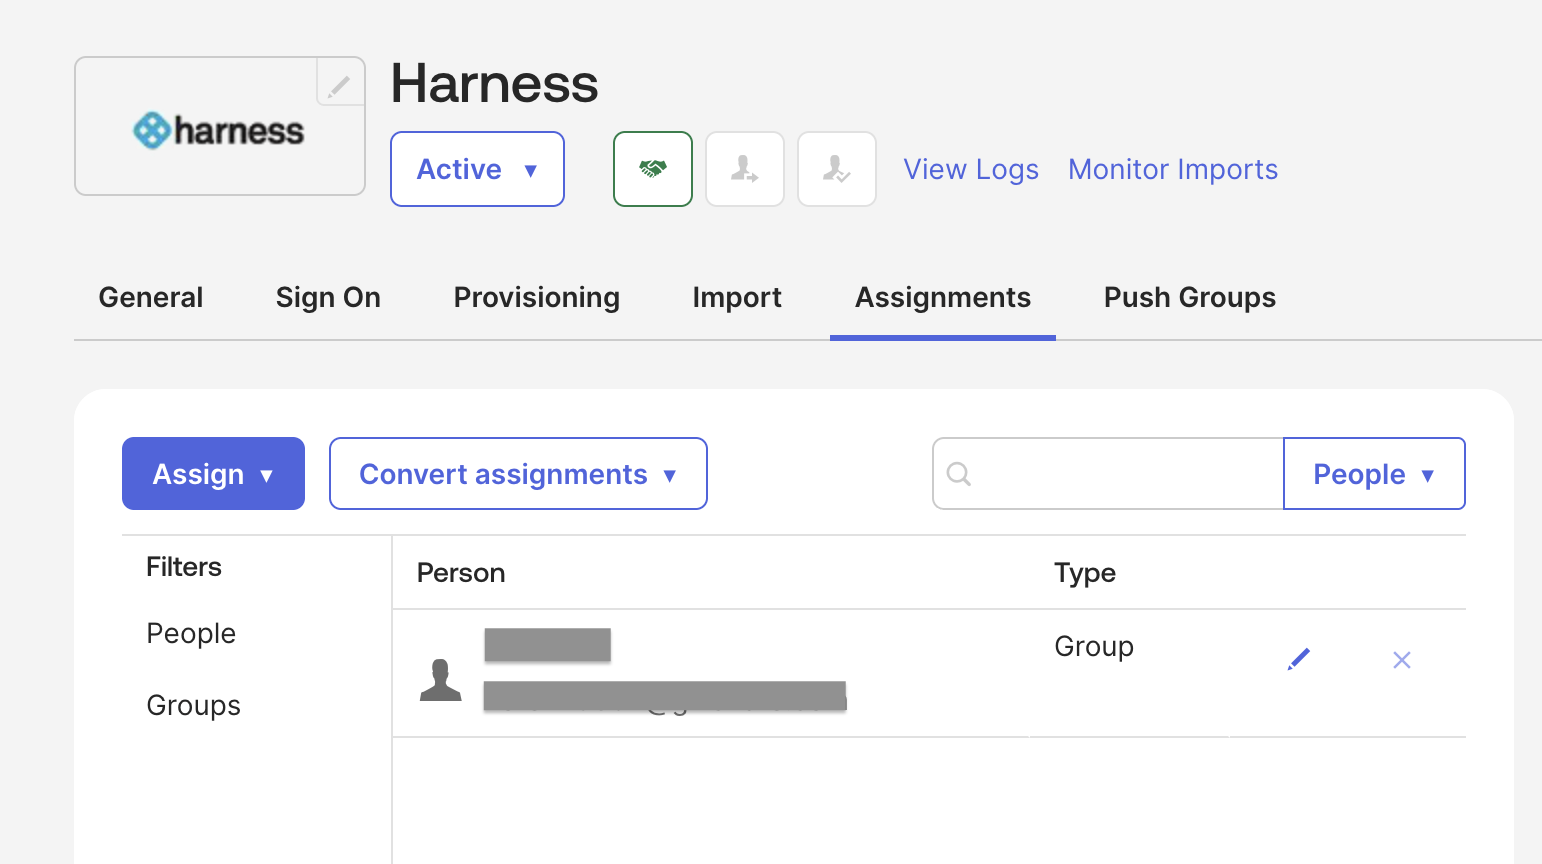The width and height of the screenshot is (1542, 864).
Task: Click the Person column header
Action: click(x=461, y=573)
